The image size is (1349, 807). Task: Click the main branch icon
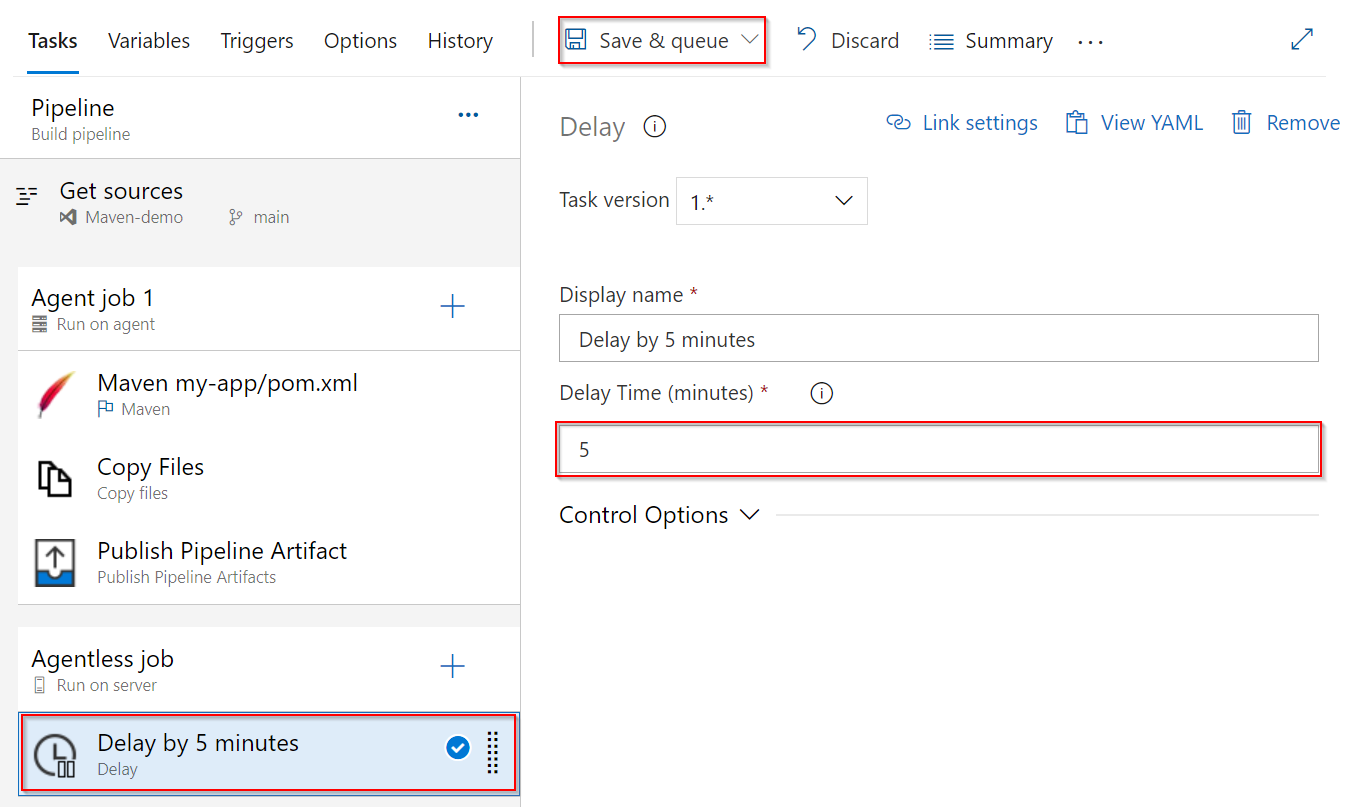[236, 217]
